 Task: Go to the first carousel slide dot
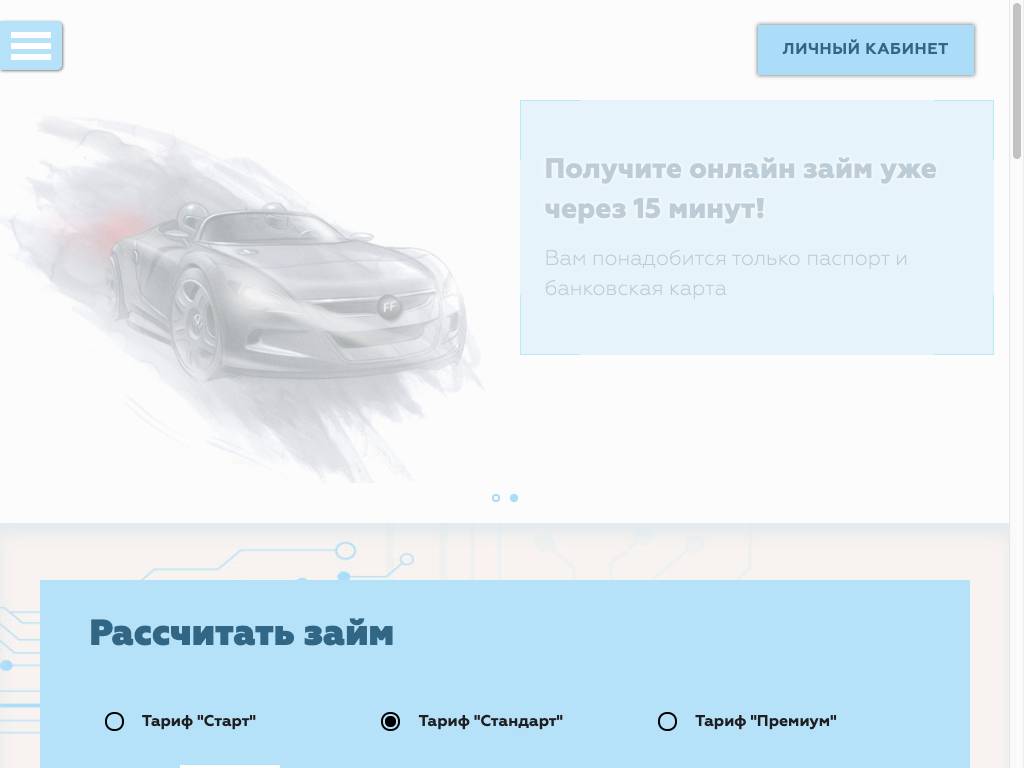tap(496, 498)
